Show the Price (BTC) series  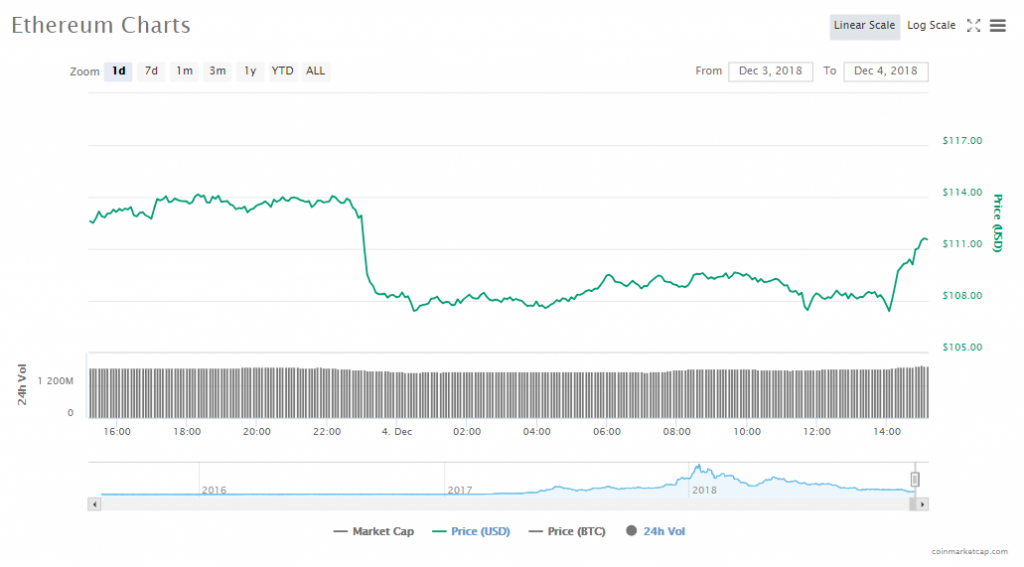click(x=566, y=531)
